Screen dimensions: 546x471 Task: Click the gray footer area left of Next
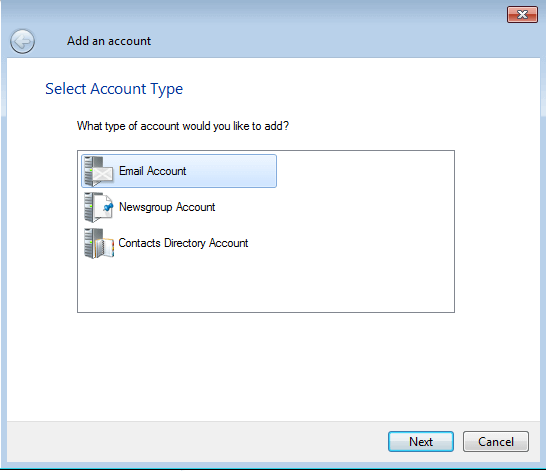[x=195, y=441]
